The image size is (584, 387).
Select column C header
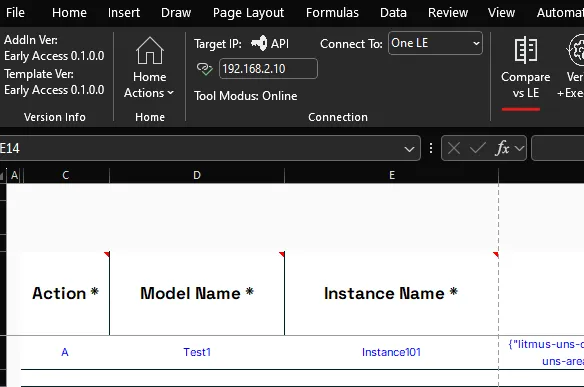coord(66,175)
